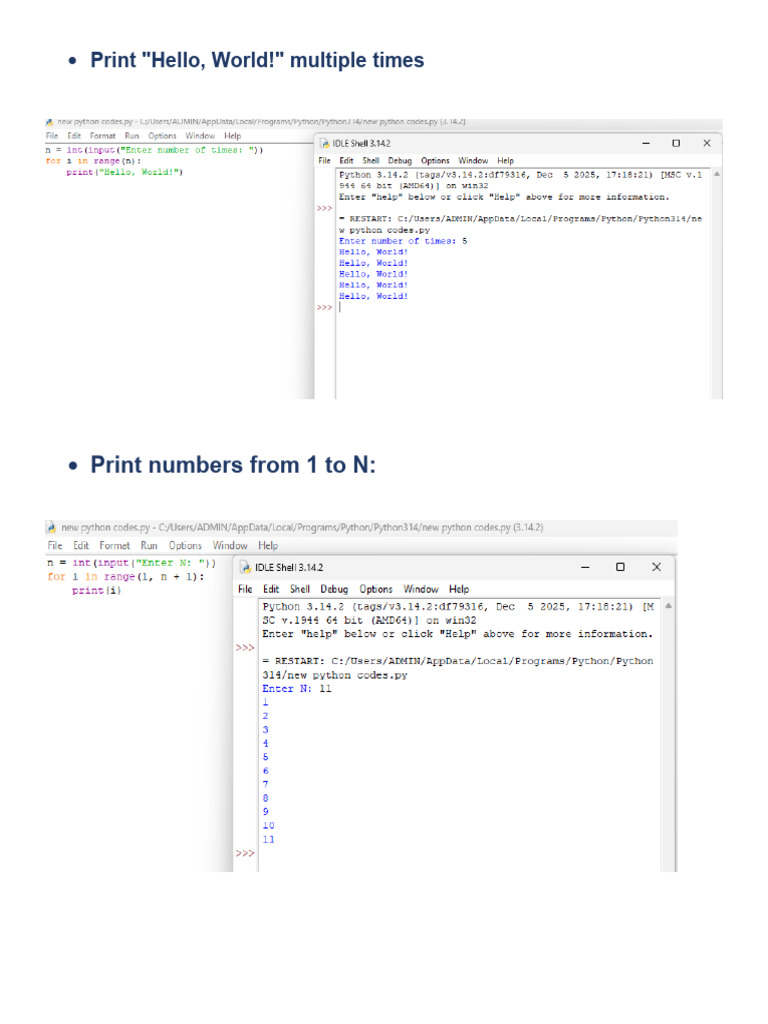Open File menu in lower editor window

pos(55,545)
